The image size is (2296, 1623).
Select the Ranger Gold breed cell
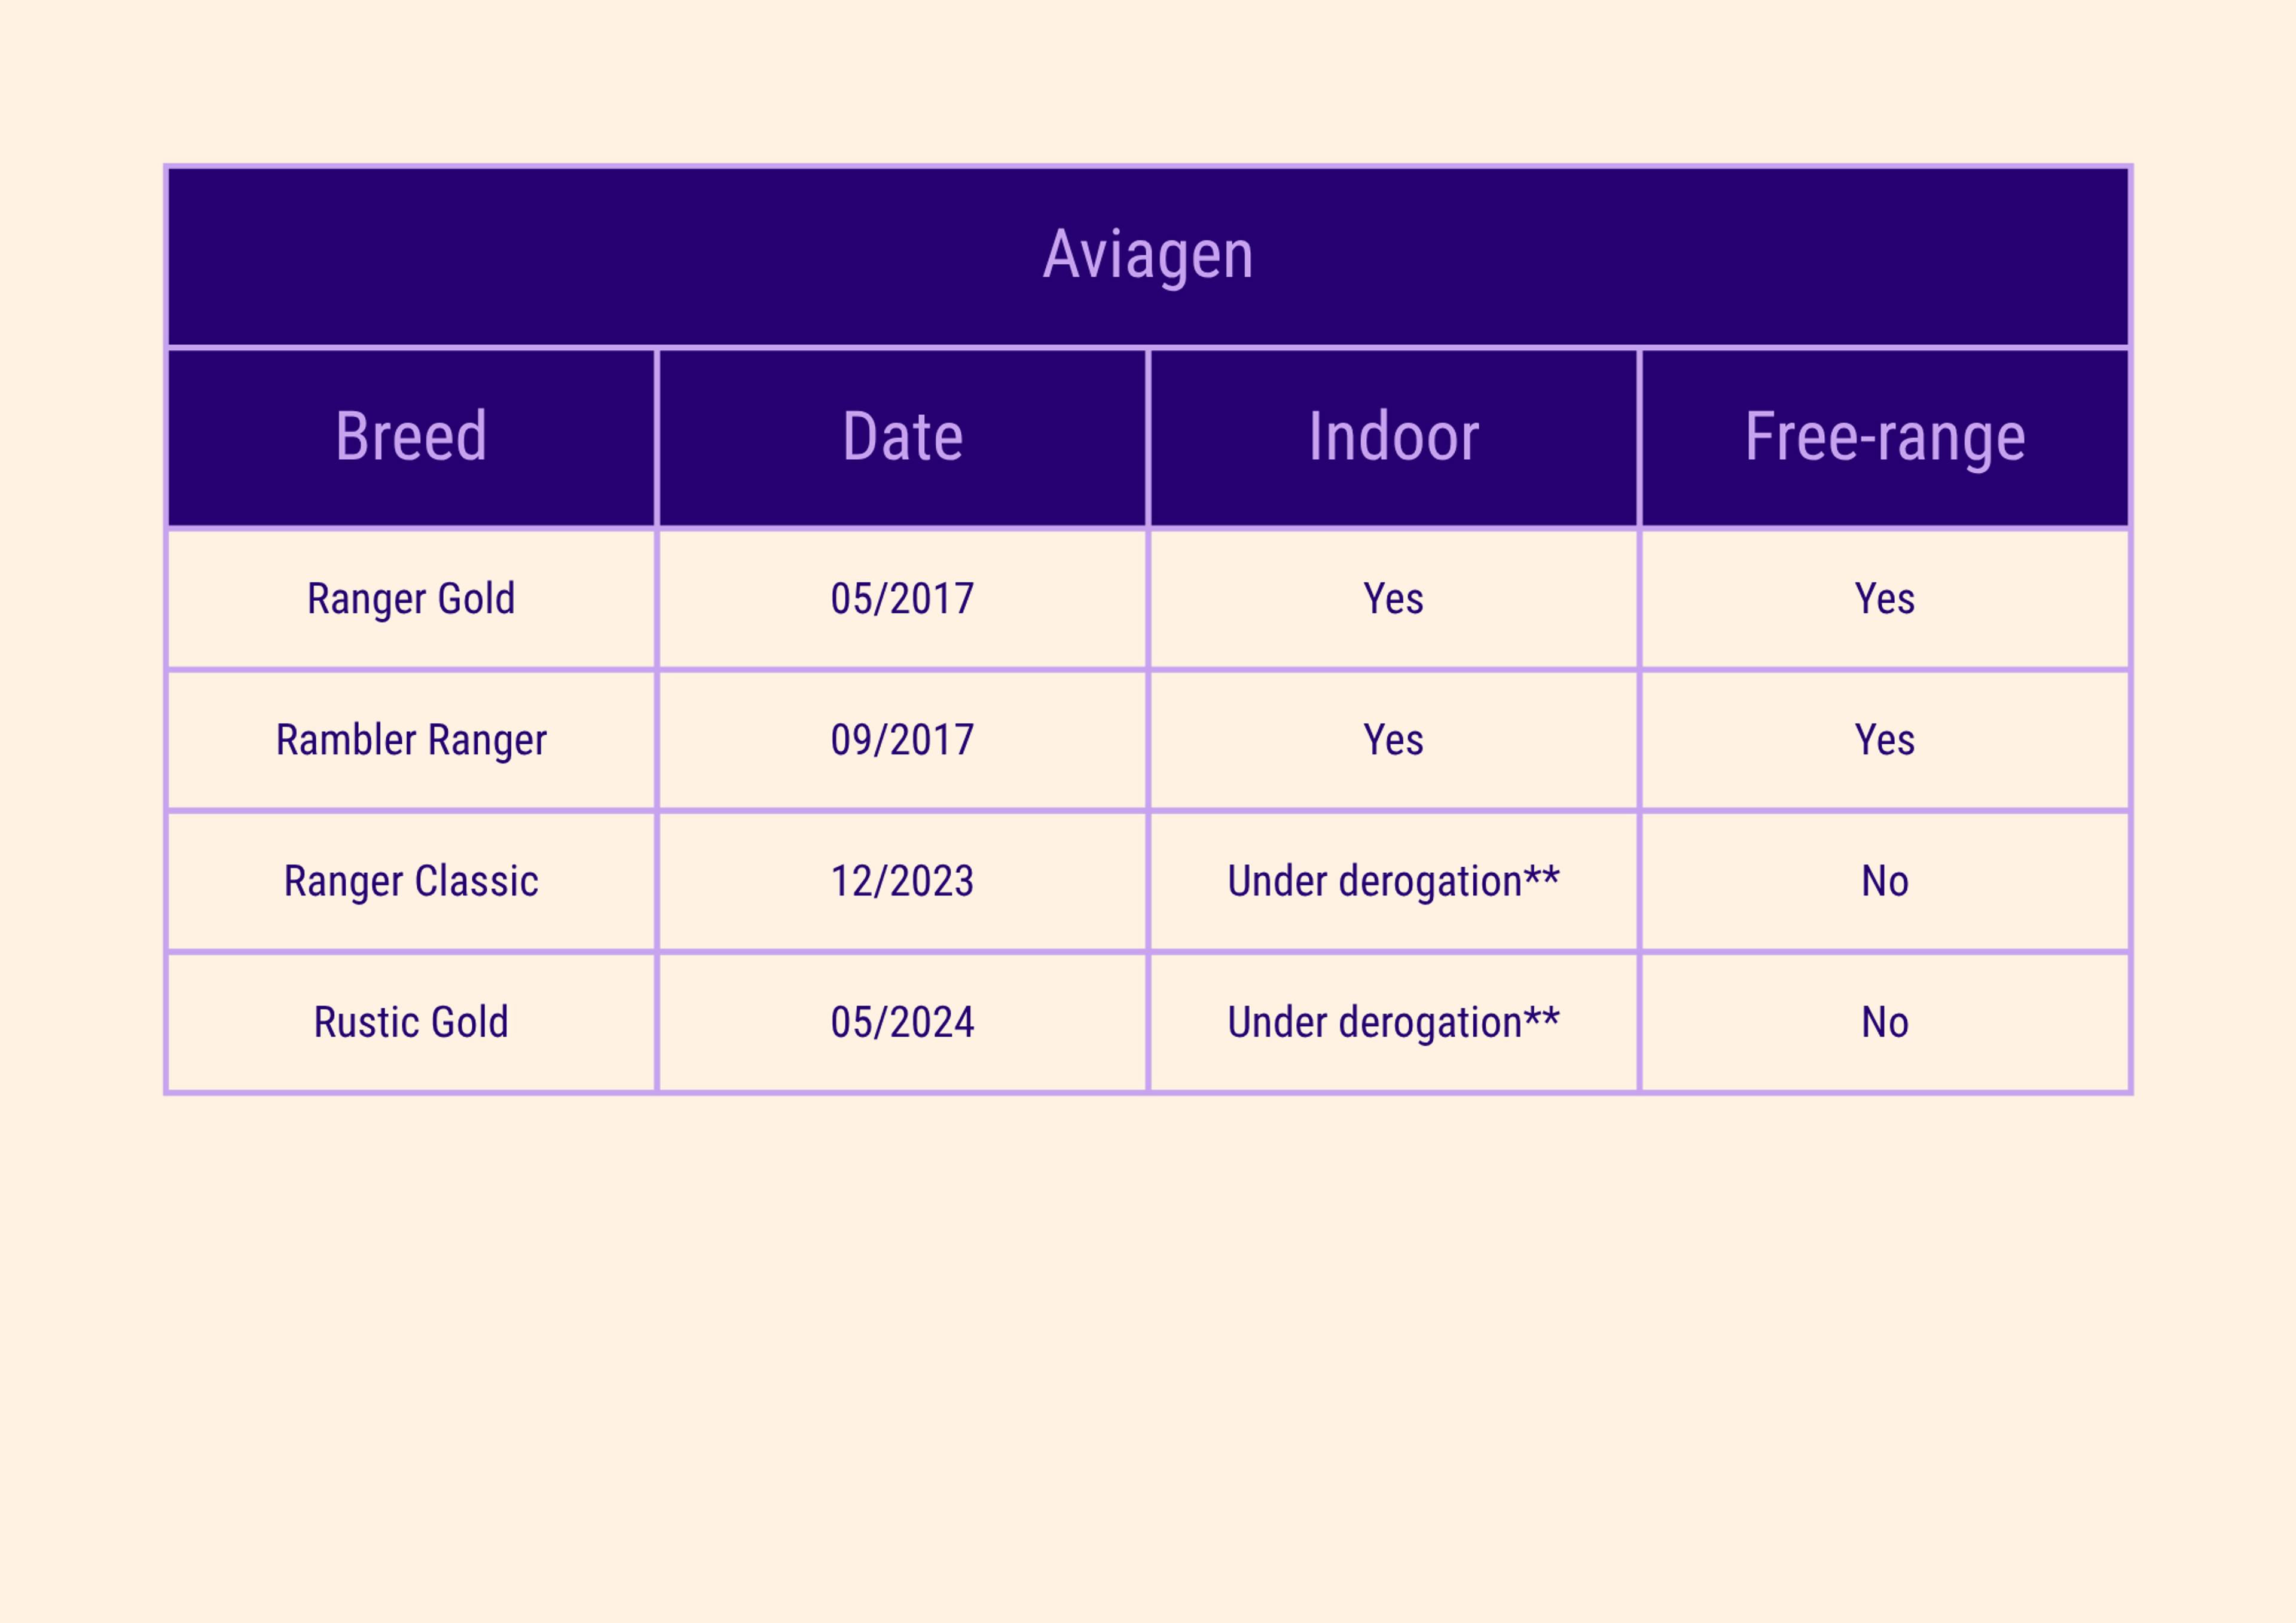(x=411, y=599)
